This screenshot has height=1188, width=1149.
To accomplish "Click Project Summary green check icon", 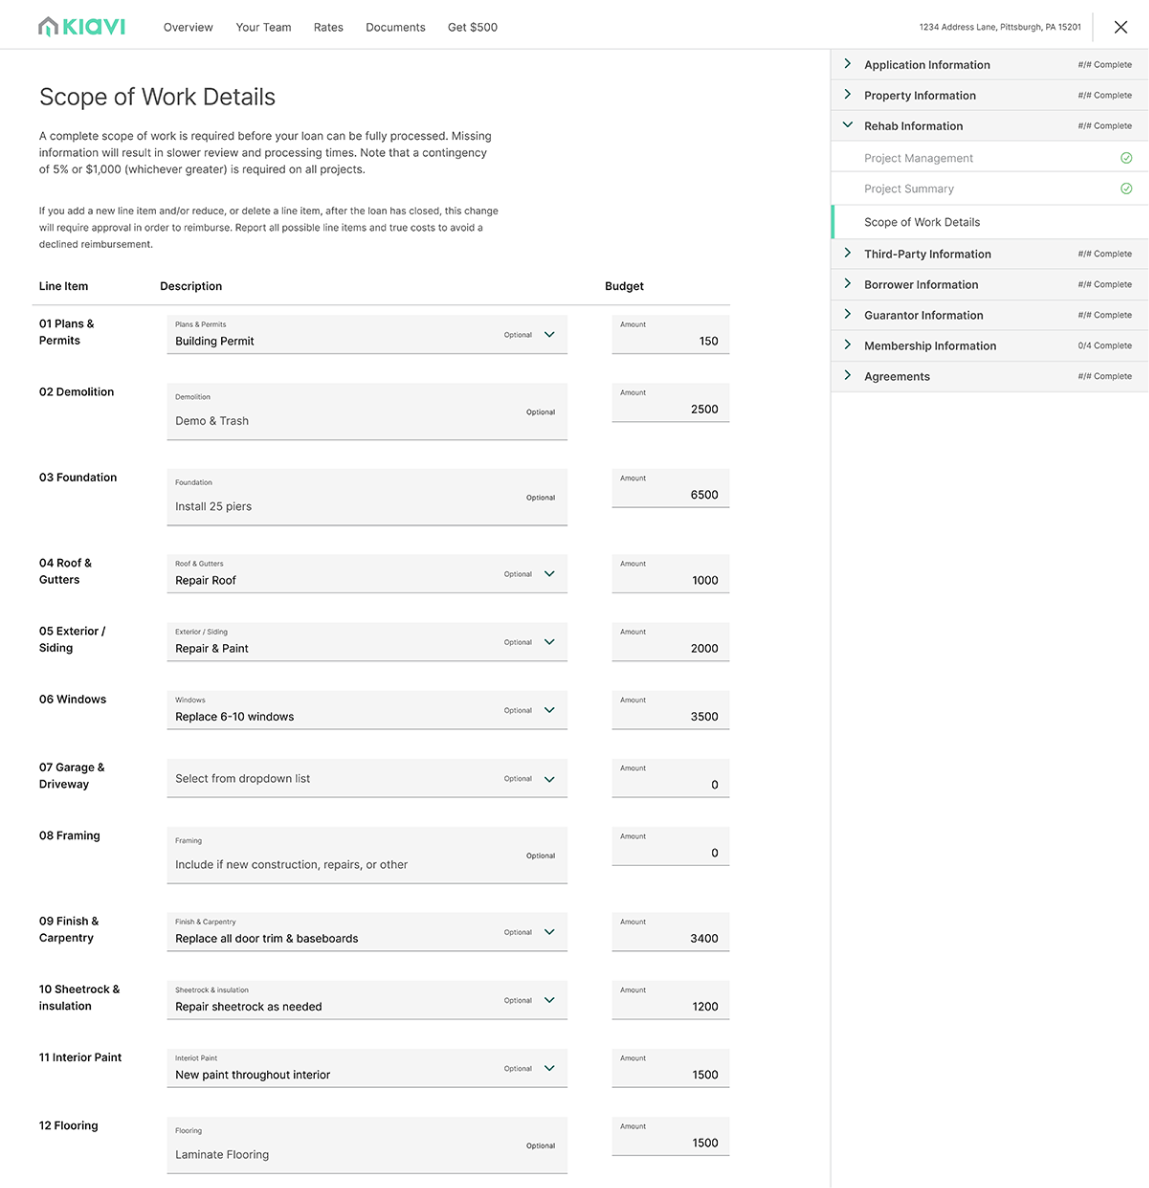I will point(1126,189).
